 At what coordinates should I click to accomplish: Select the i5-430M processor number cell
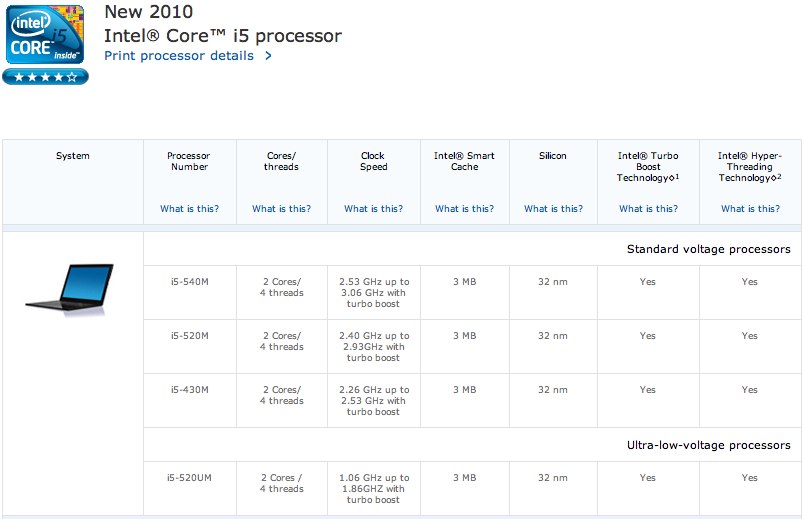tap(189, 390)
